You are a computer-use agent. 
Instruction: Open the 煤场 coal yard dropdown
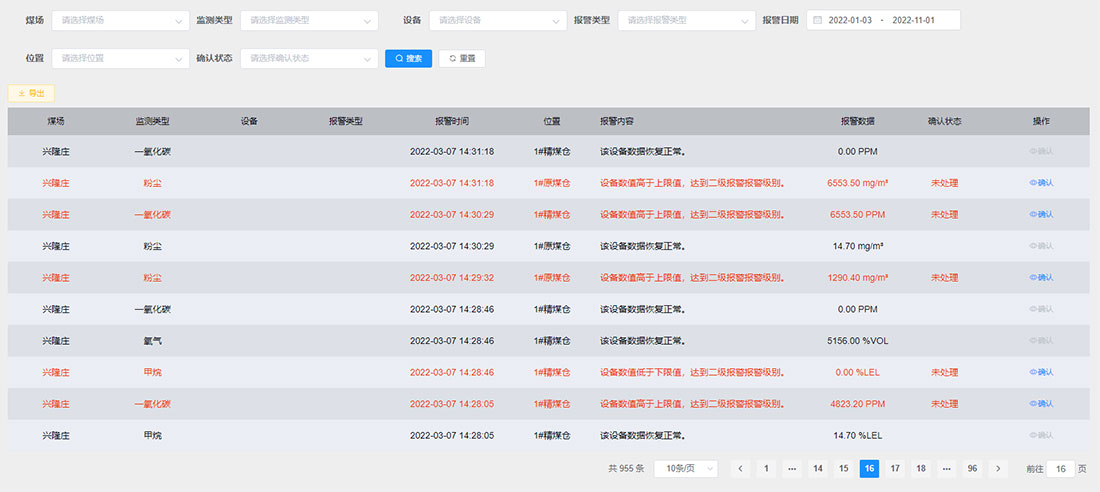tap(119, 20)
